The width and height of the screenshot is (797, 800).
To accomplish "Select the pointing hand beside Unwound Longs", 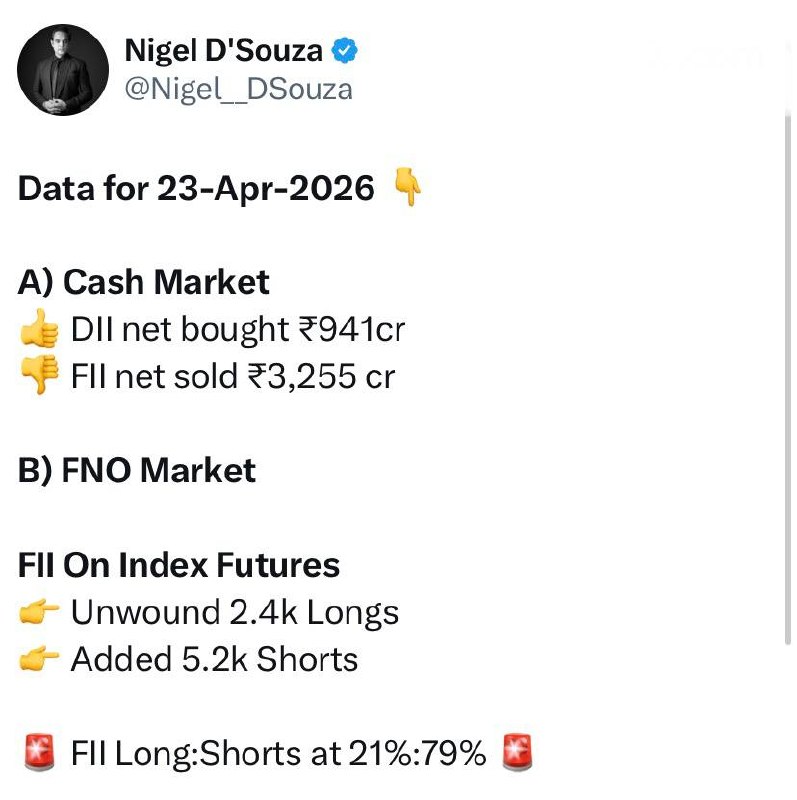I will click(x=39, y=613).
